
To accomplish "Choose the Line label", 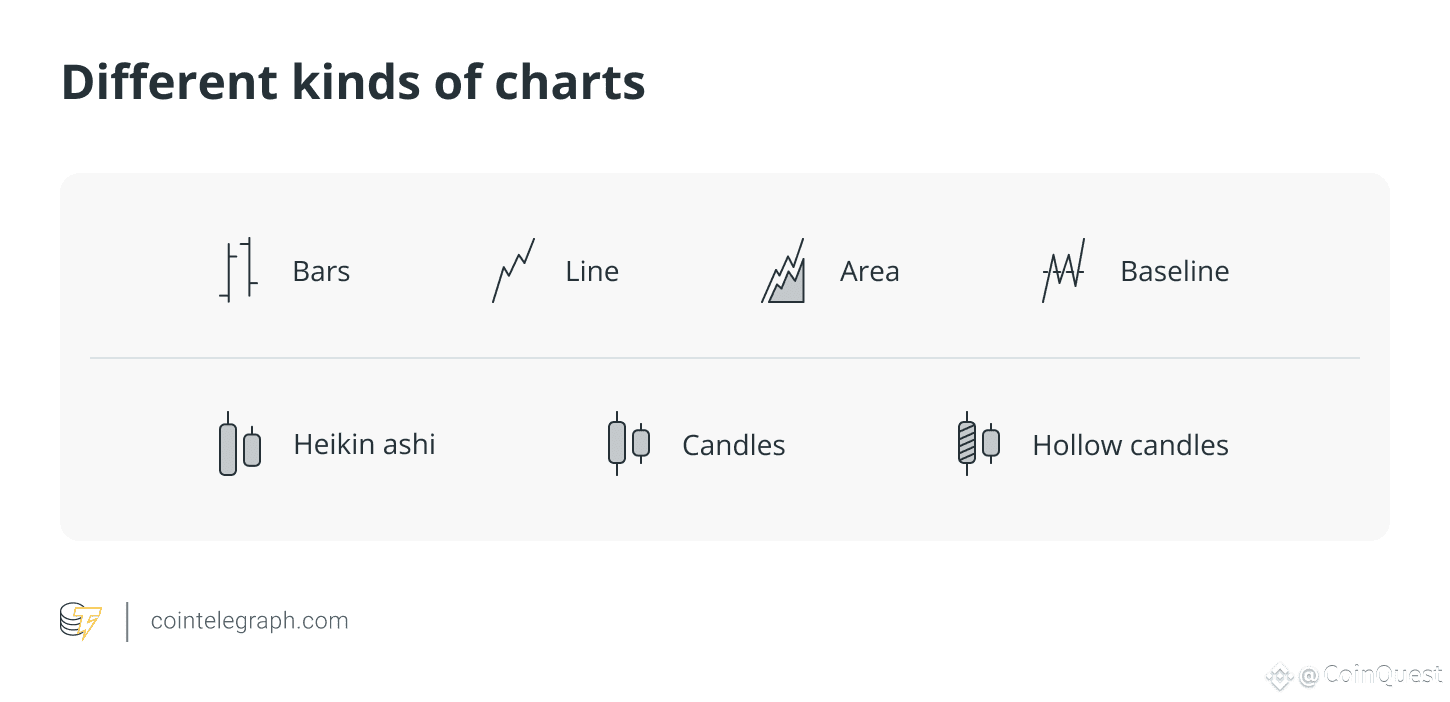I will click(592, 271).
